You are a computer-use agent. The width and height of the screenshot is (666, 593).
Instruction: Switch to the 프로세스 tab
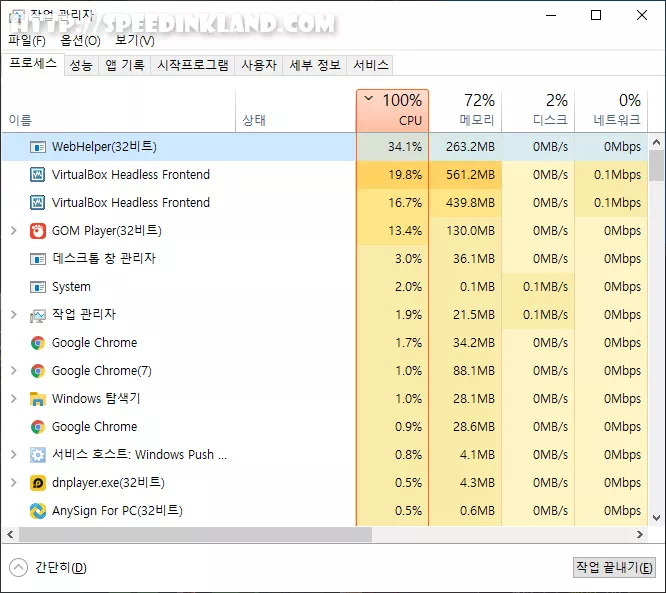(33, 64)
